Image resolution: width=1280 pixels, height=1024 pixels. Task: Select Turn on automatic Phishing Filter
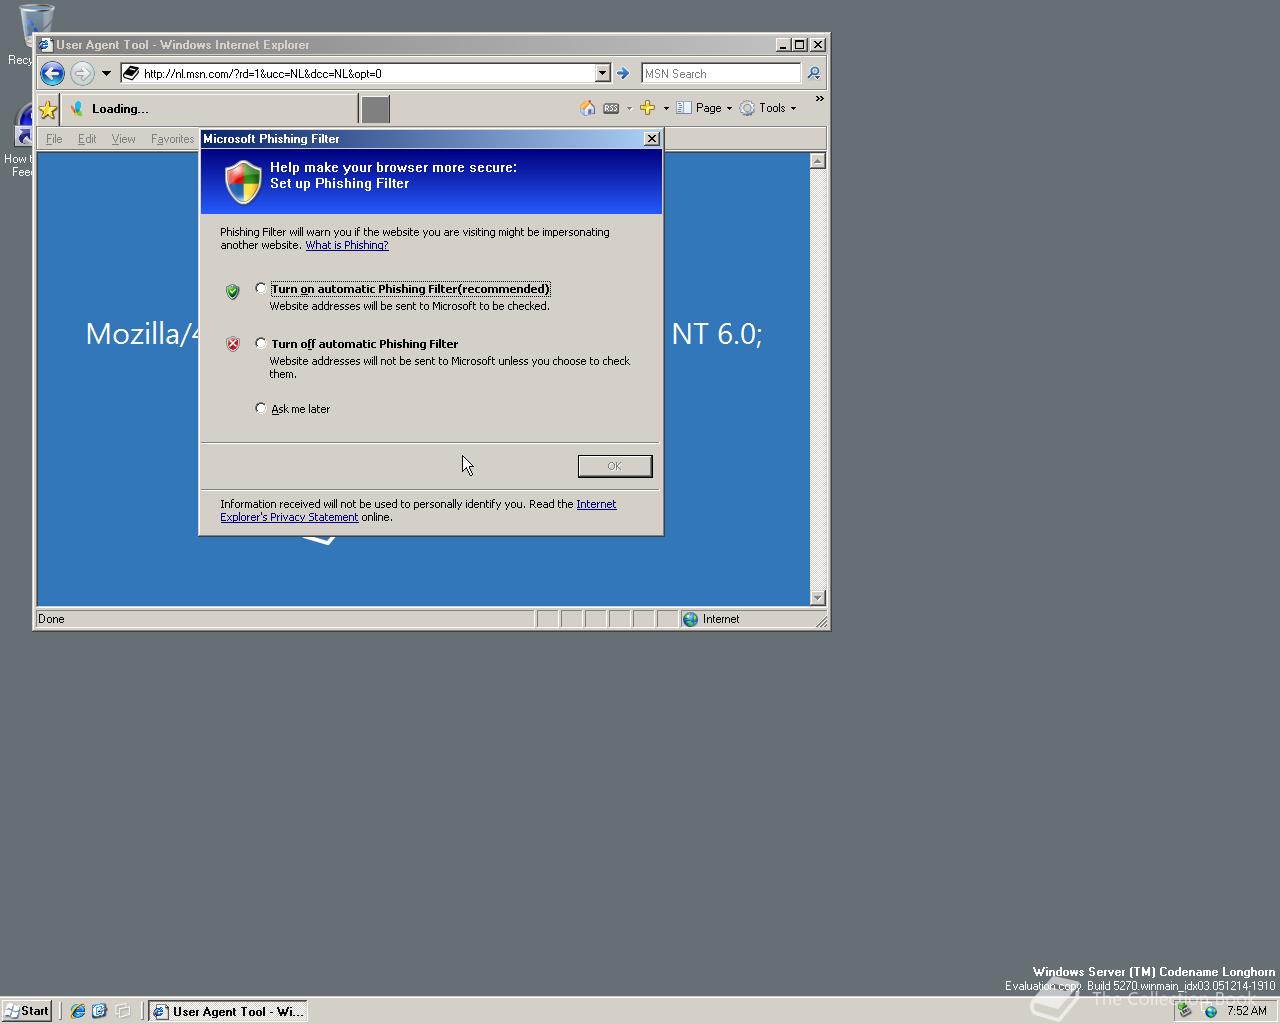click(261, 288)
